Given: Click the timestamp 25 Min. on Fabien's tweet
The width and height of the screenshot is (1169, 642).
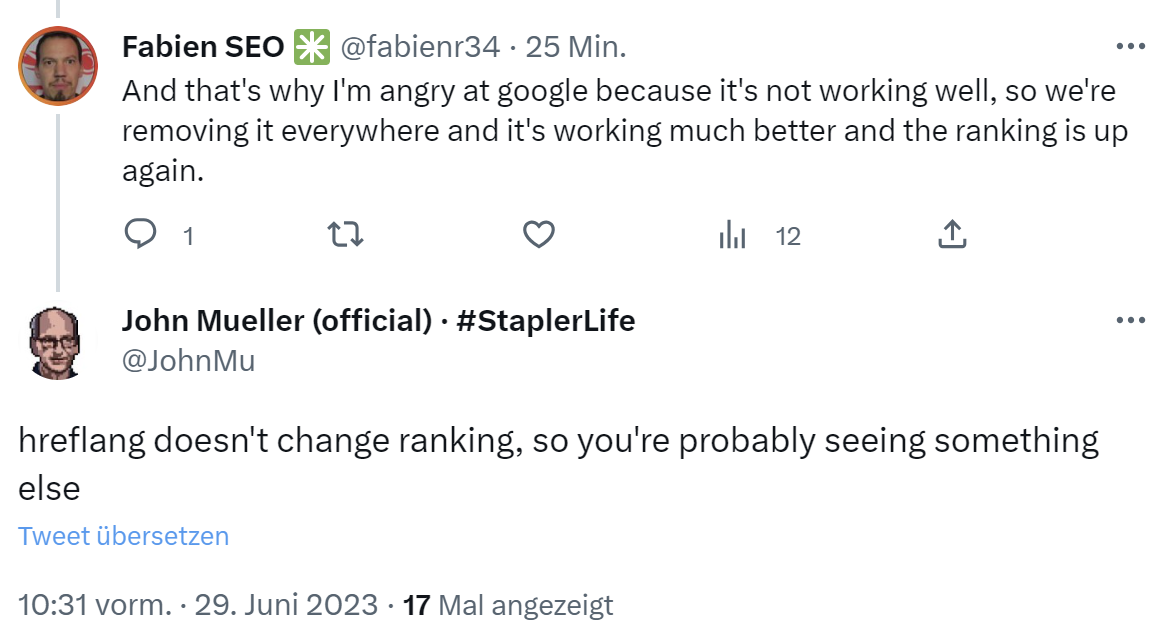Looking at the screenshot, I should [575, 46].
